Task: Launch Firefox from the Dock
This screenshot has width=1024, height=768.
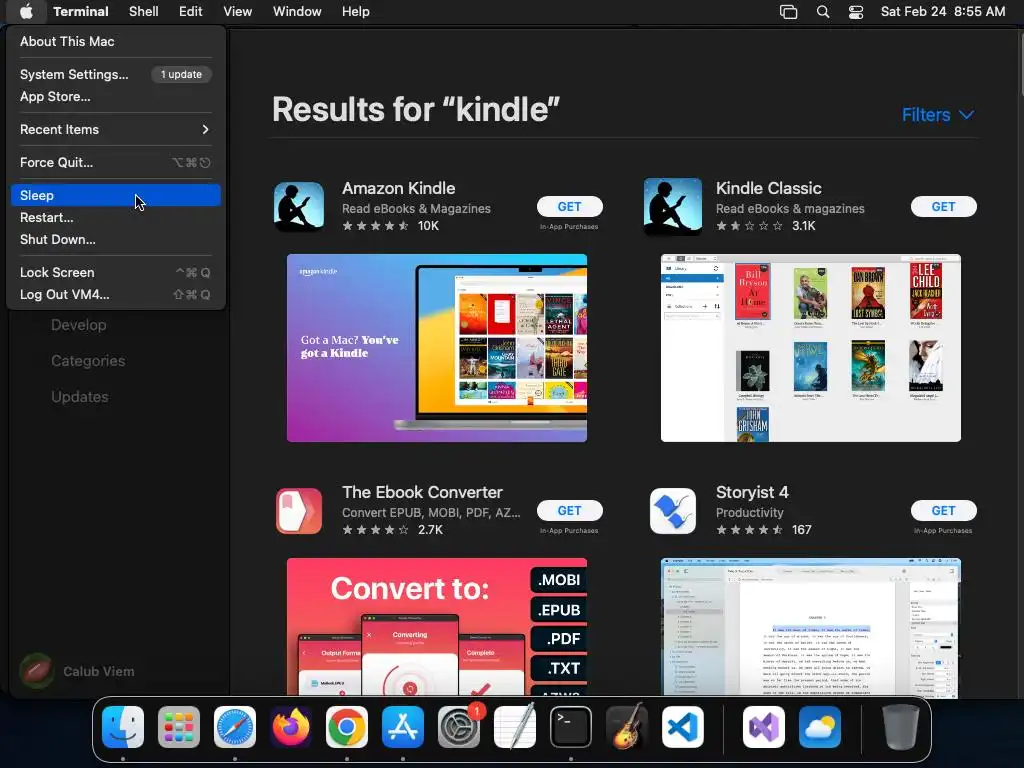Action: pos(291,727)
